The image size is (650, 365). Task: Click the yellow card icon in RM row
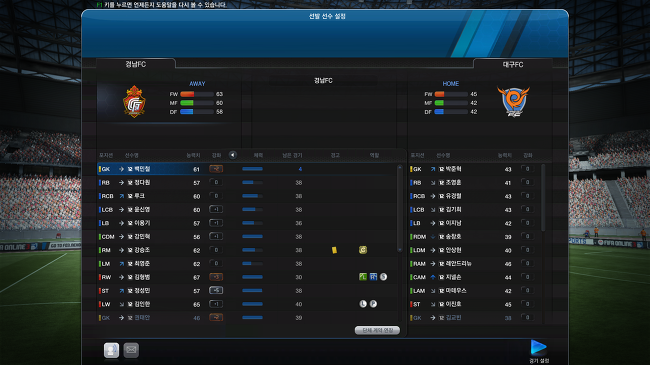click(x=334, y=250)
